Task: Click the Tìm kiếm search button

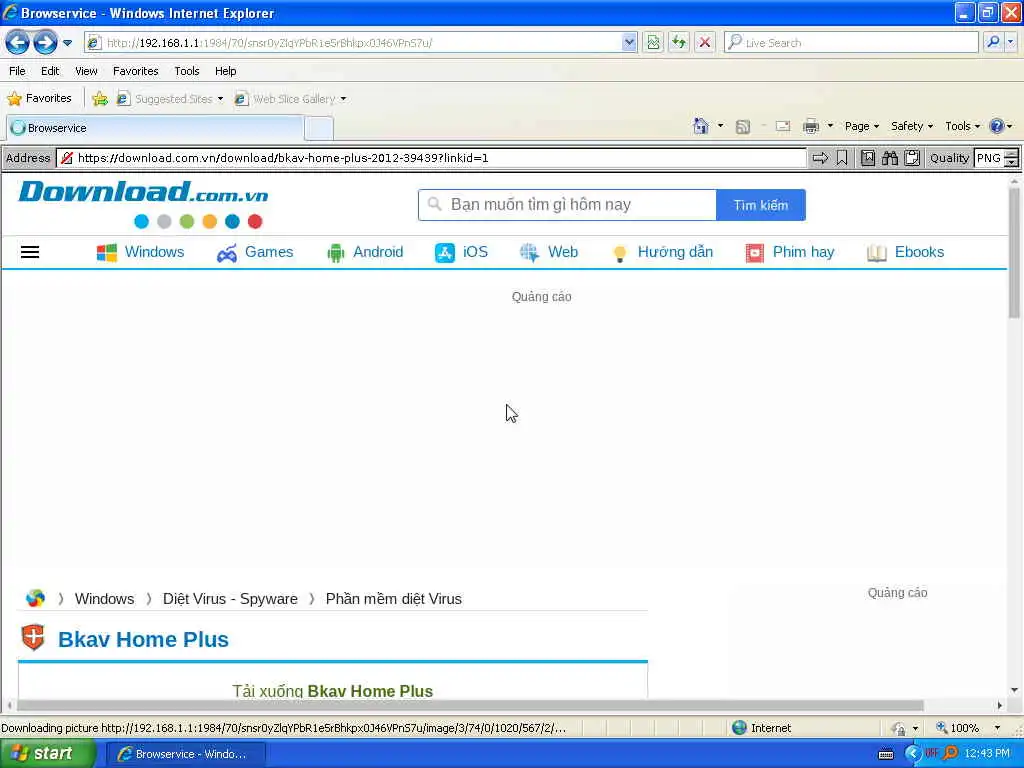Action: 761,205
